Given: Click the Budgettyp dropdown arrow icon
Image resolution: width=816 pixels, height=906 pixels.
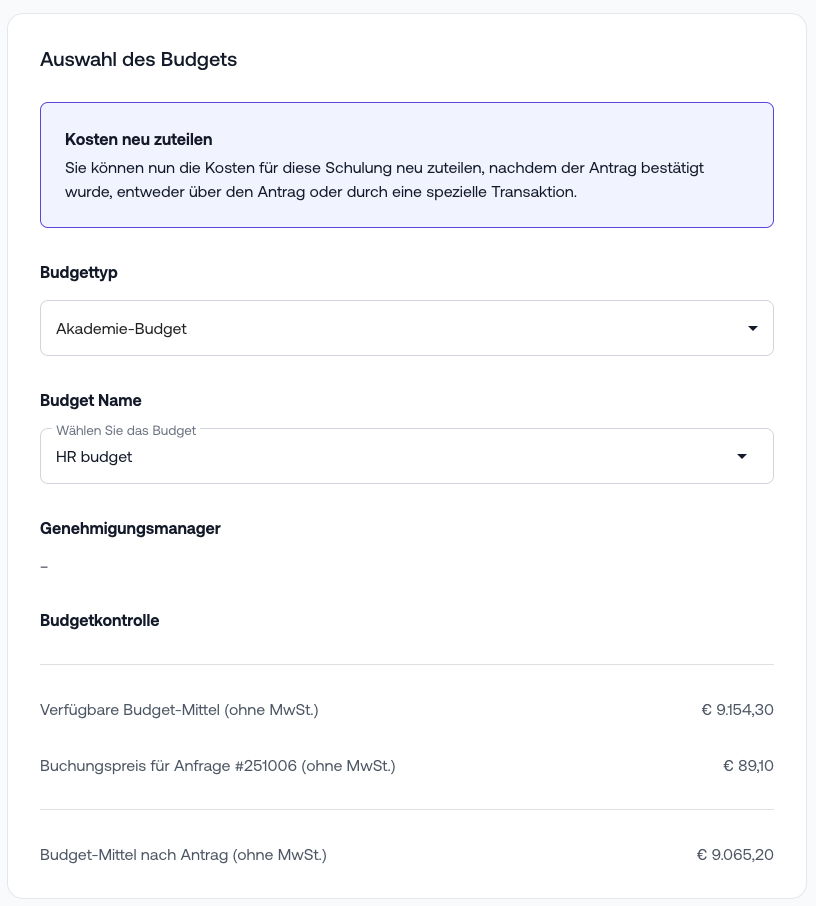Looking at the screenshot, I should (753, 328).
